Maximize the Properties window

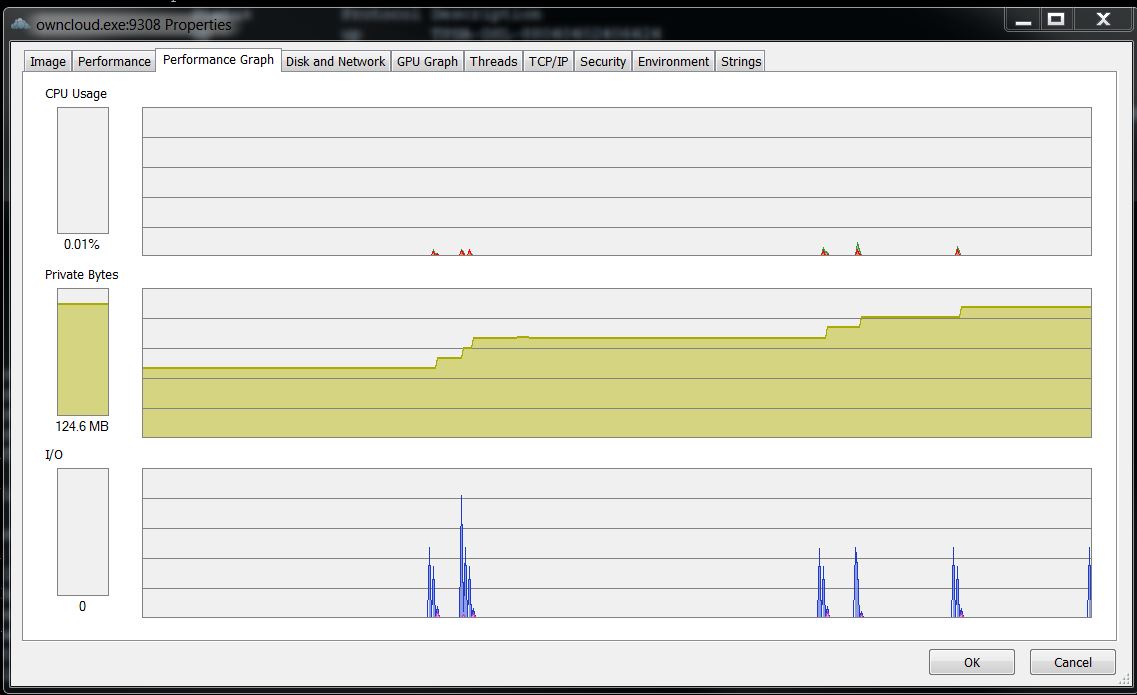click(x=1057, y=20)
